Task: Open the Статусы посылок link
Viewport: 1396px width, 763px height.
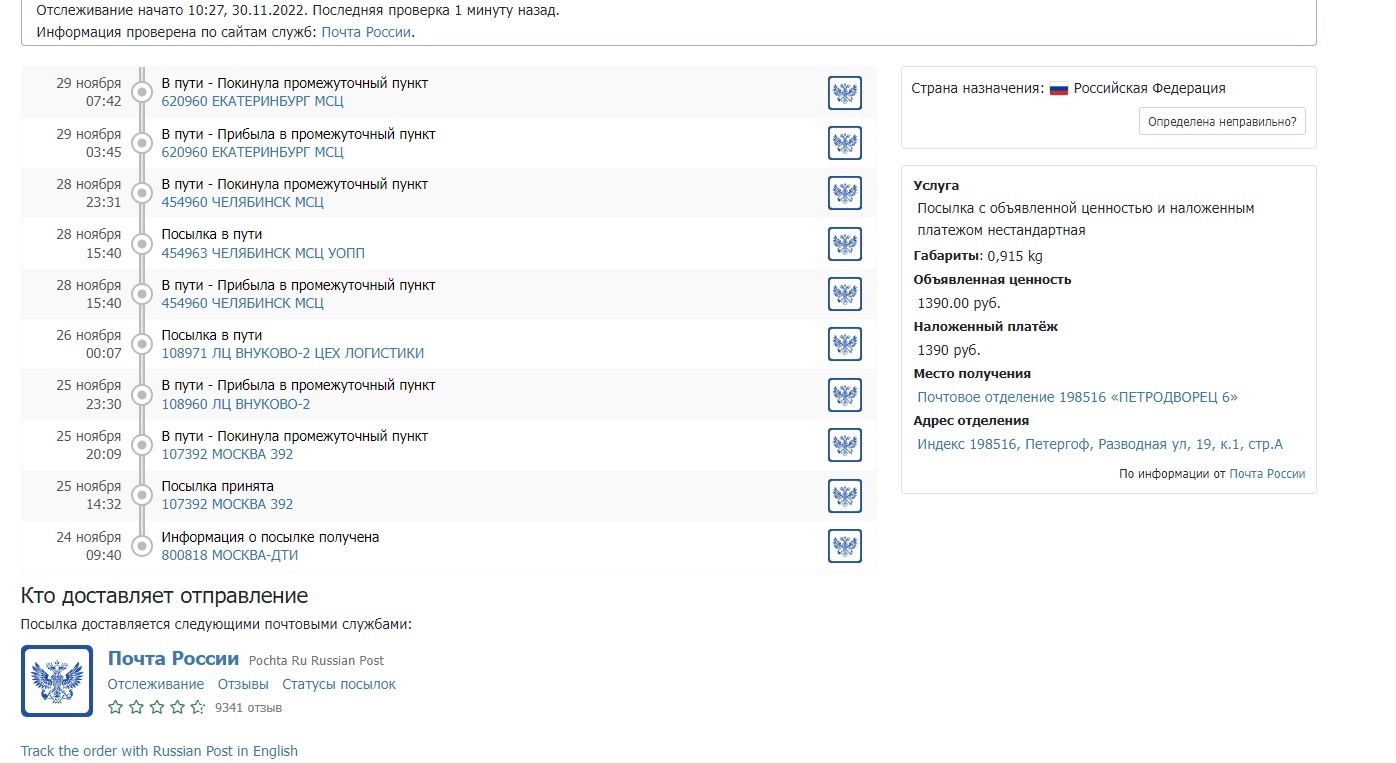Action: coord(339,684)
